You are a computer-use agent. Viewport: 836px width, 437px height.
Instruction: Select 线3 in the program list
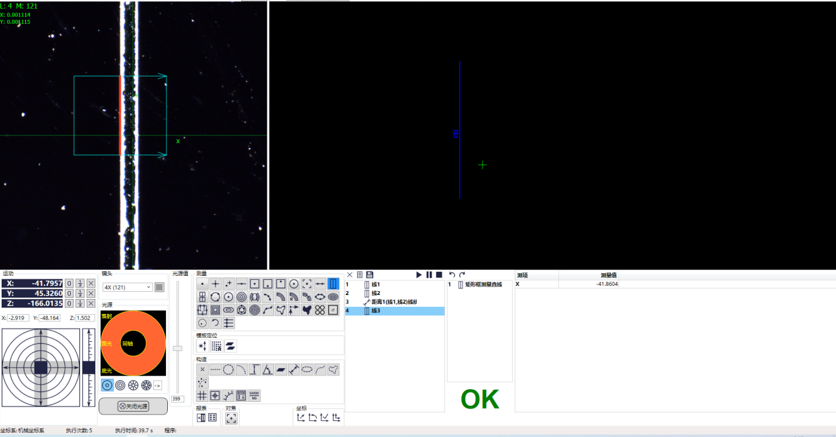(376, 311)
